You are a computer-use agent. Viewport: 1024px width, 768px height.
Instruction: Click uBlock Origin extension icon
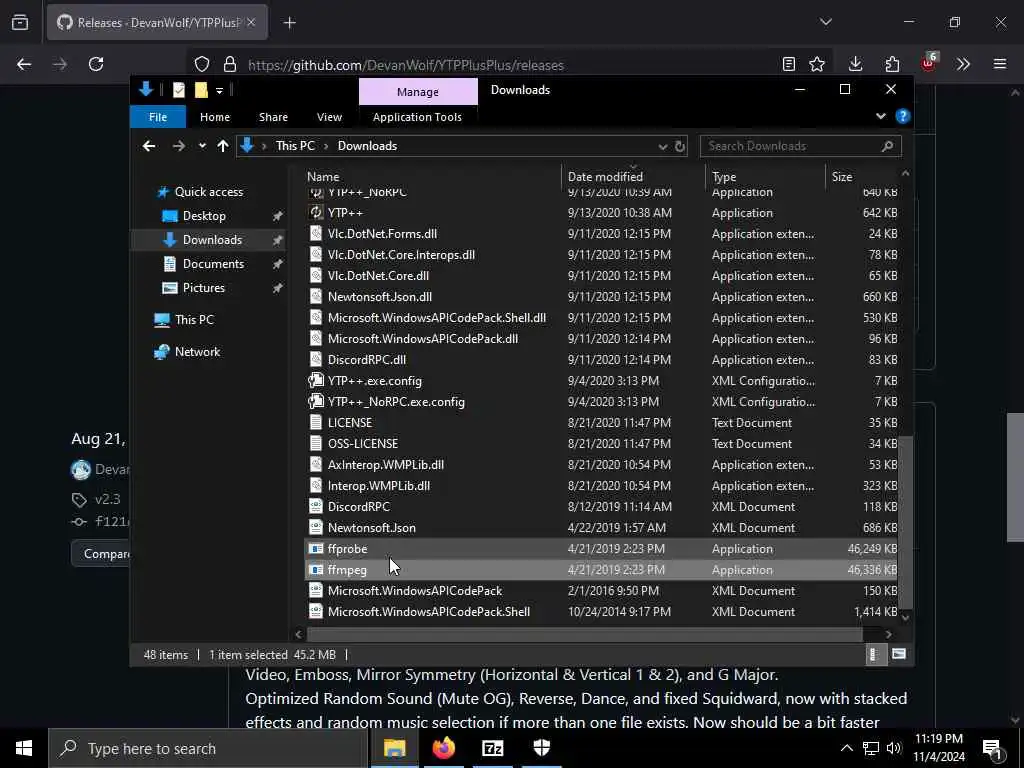click(x=929, y=63)
